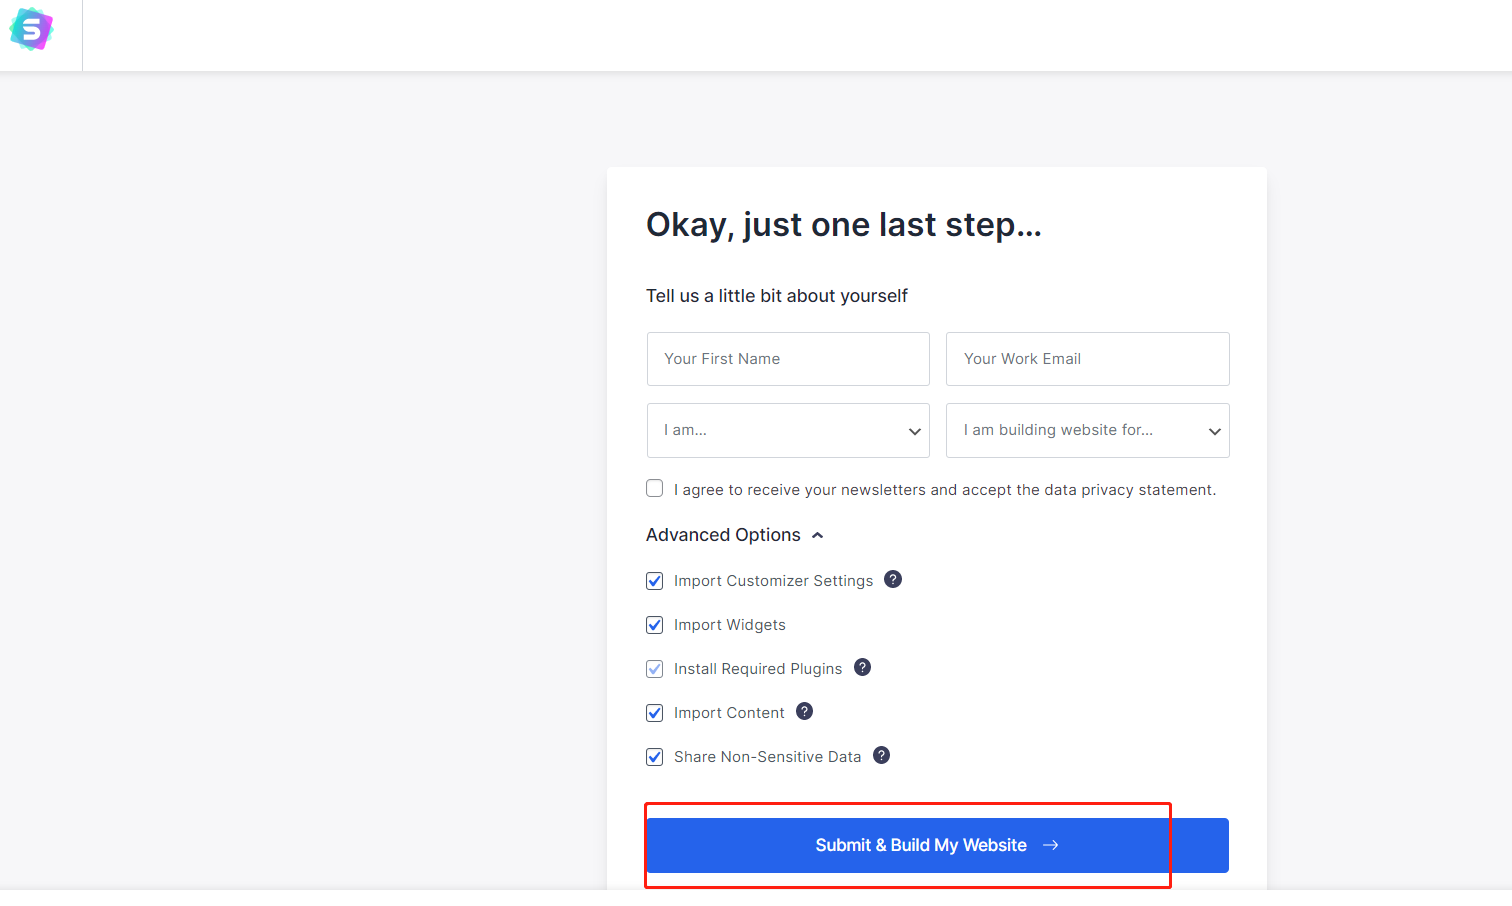Focus the Your First Name field
The width and height of the screenshot is (1512, 906).
tap(788, 359)
